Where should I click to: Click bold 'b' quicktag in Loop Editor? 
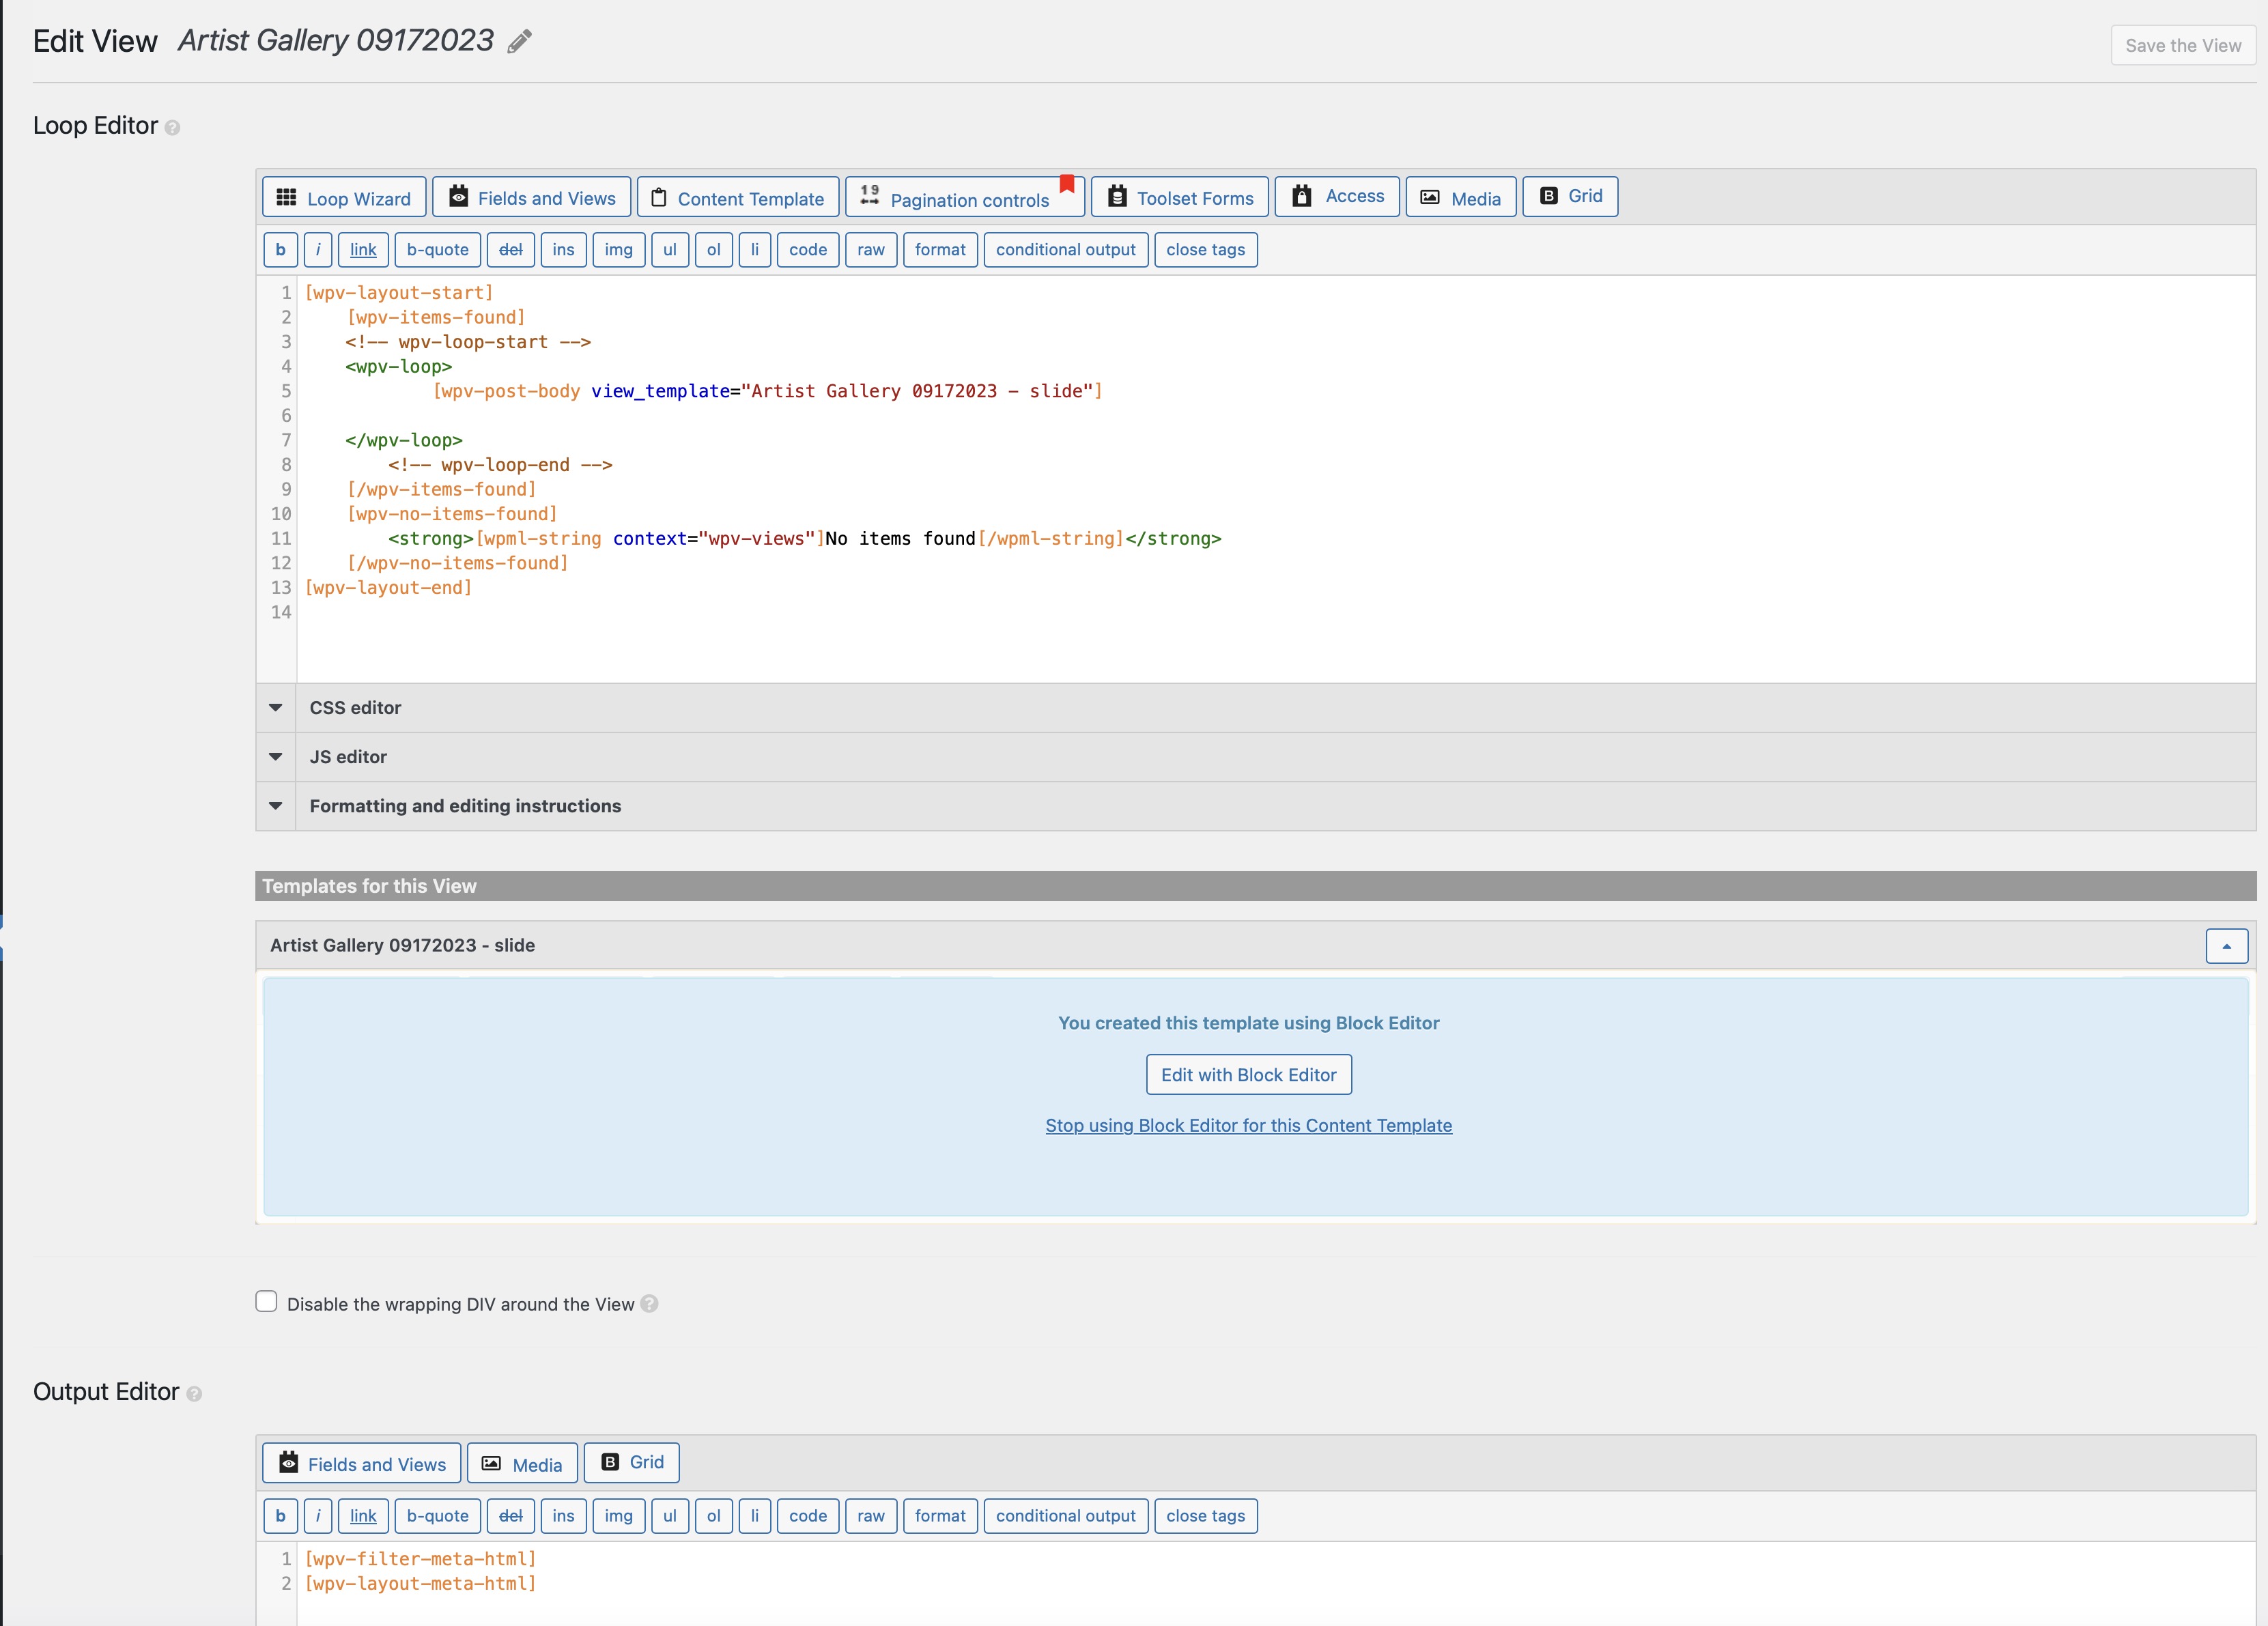pyautogui.click(x=280, y=250)
